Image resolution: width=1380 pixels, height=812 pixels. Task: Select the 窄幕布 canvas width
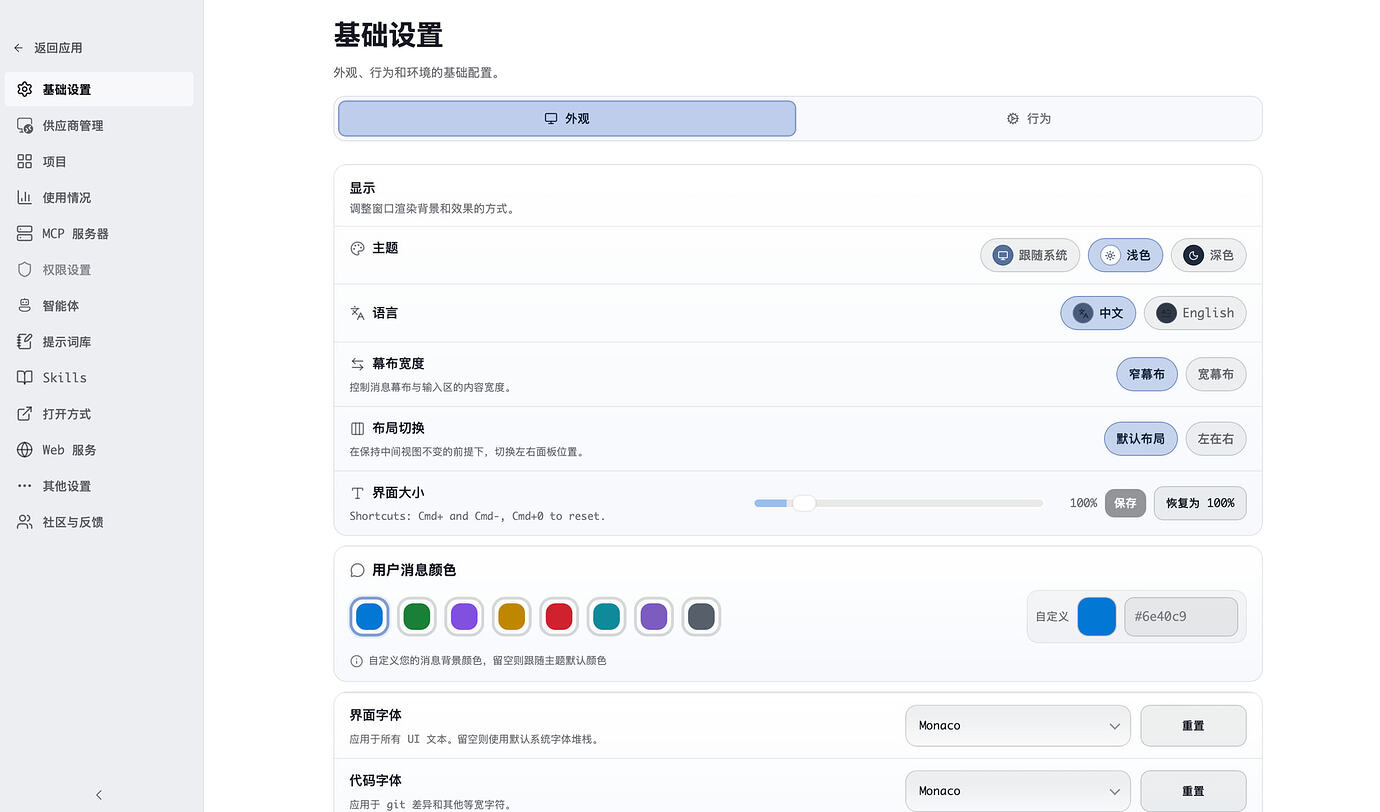coord(1147,374)
